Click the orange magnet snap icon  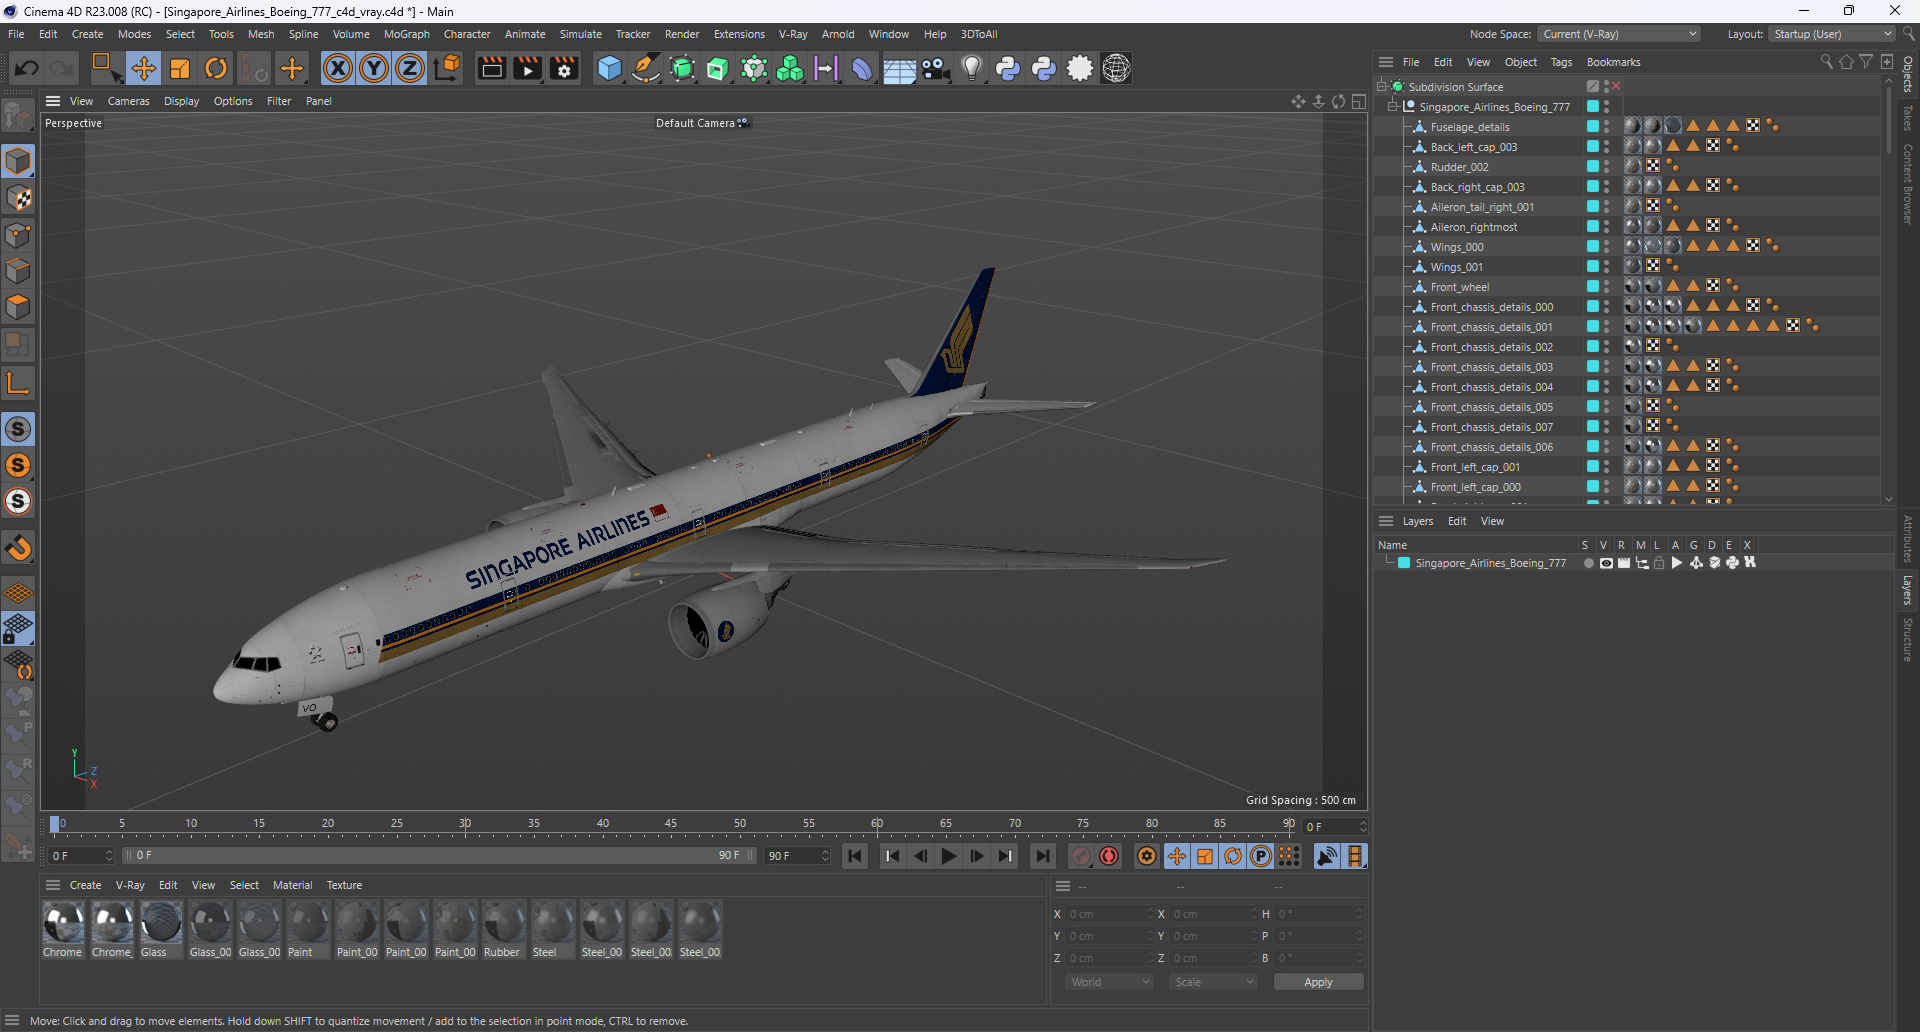click(x=18, y=548)
